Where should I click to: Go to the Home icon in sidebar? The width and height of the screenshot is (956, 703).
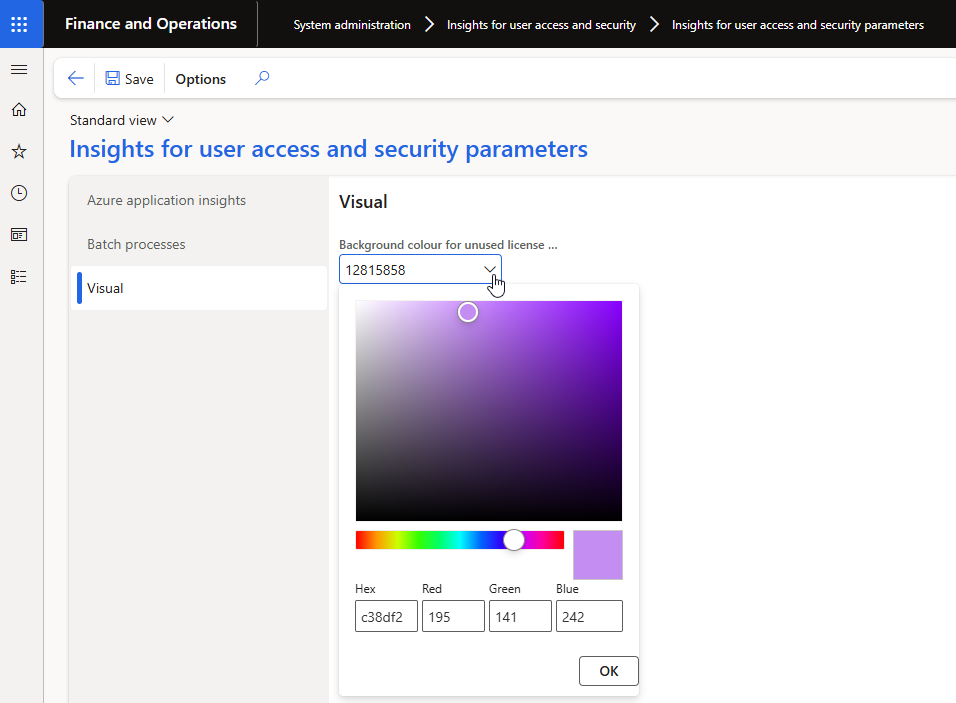click(x=19, y=110)
